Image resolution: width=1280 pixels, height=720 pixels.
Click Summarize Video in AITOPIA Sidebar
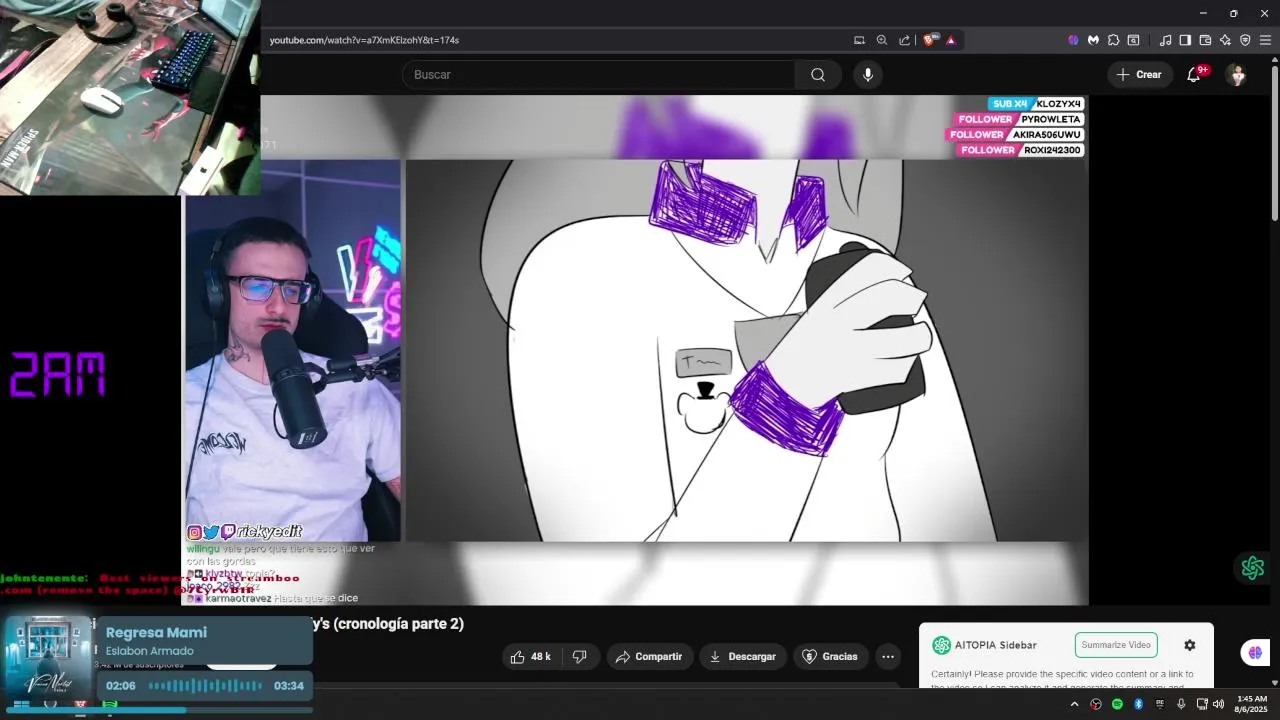point(1116,645)
